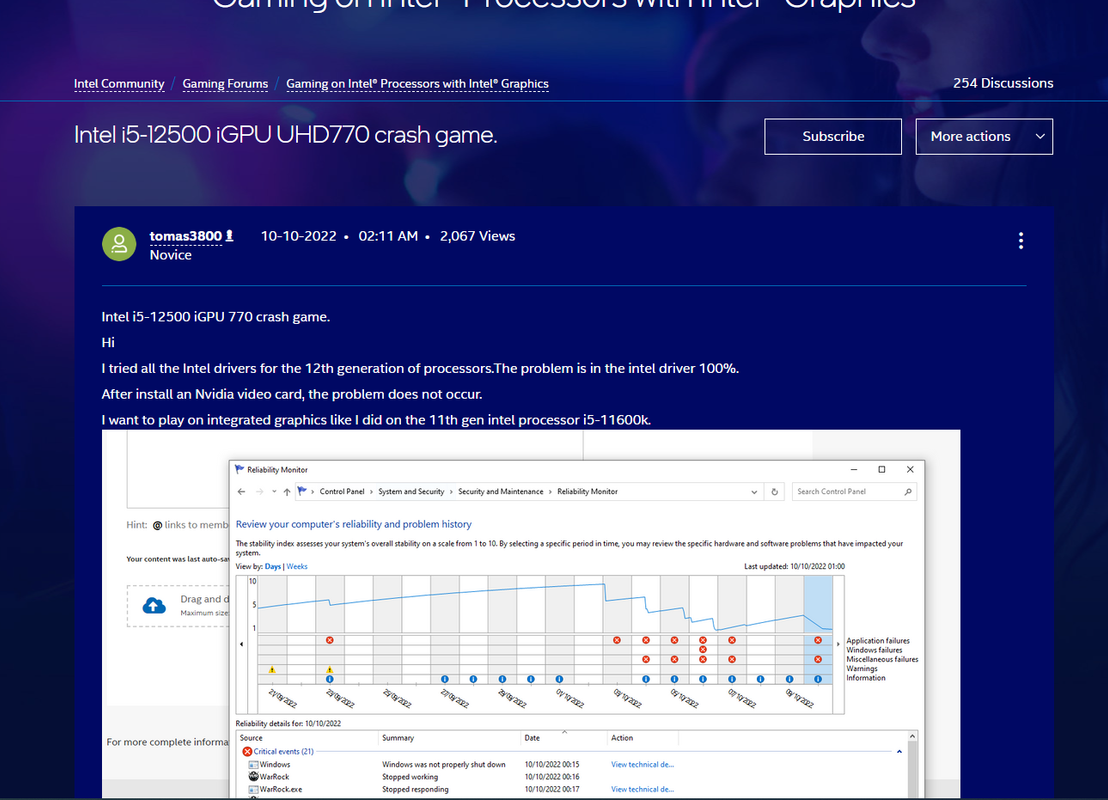Click the Reliability Monitor breadcrumb
This screenshot has height=800, width=1108.
(587, 492)
